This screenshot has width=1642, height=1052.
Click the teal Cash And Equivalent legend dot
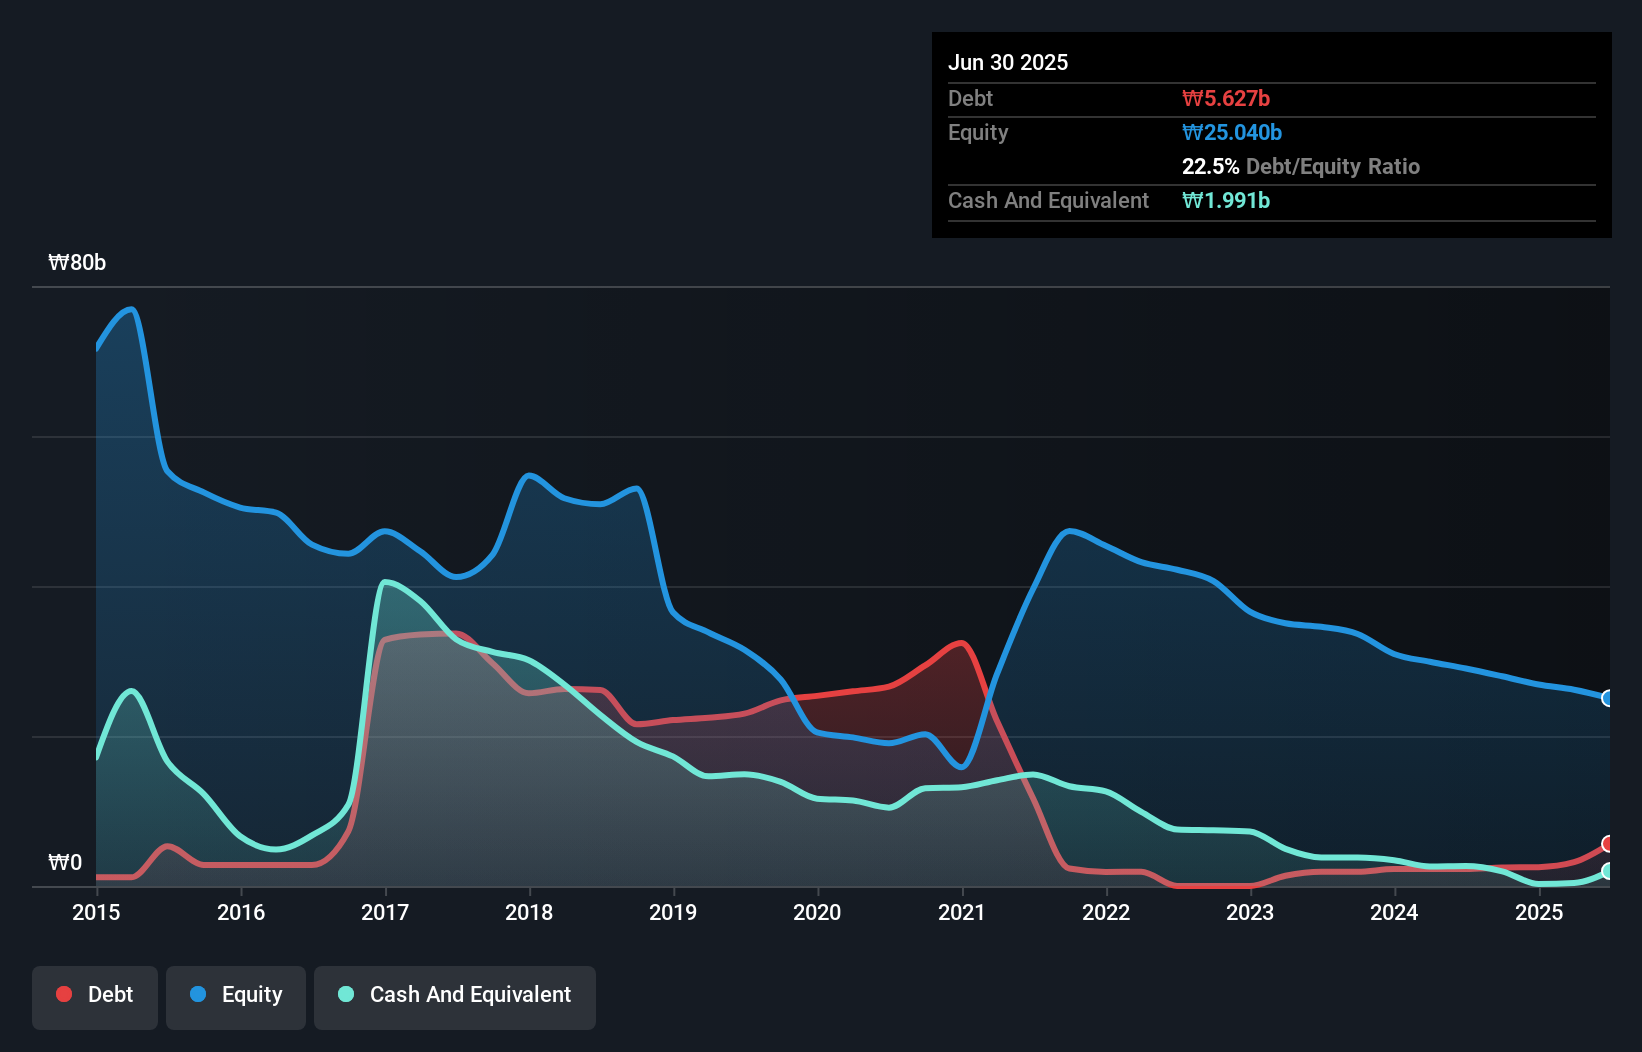pos(345,994)
